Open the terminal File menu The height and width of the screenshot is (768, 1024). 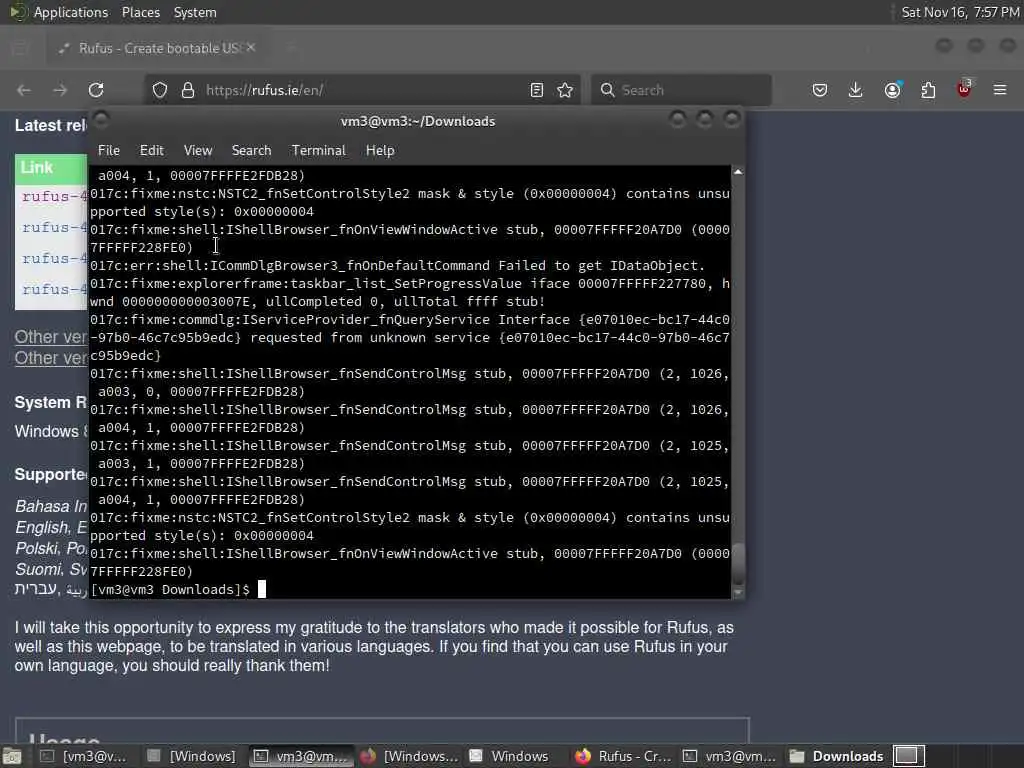click(x=109, y=150)
